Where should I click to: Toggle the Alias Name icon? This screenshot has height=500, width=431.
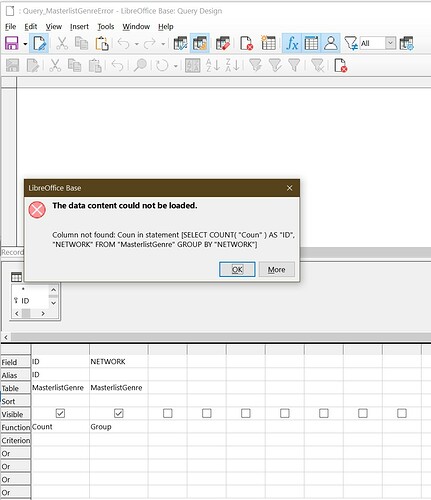pos(331,43)
